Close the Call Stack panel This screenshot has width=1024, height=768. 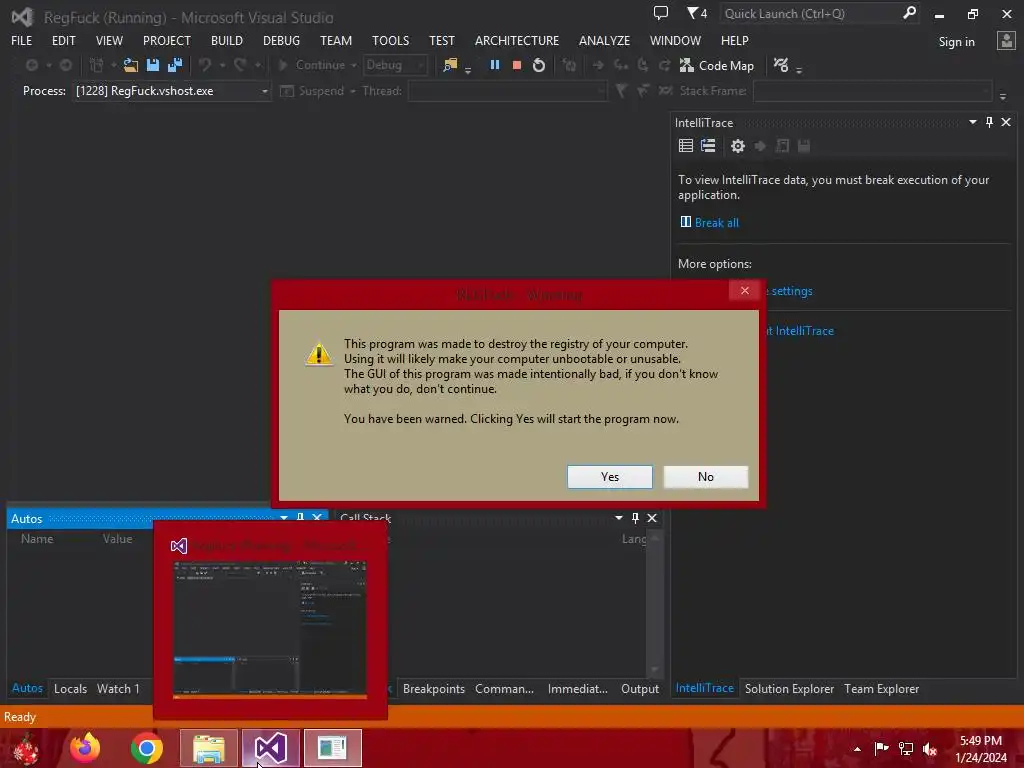[652, 518]
